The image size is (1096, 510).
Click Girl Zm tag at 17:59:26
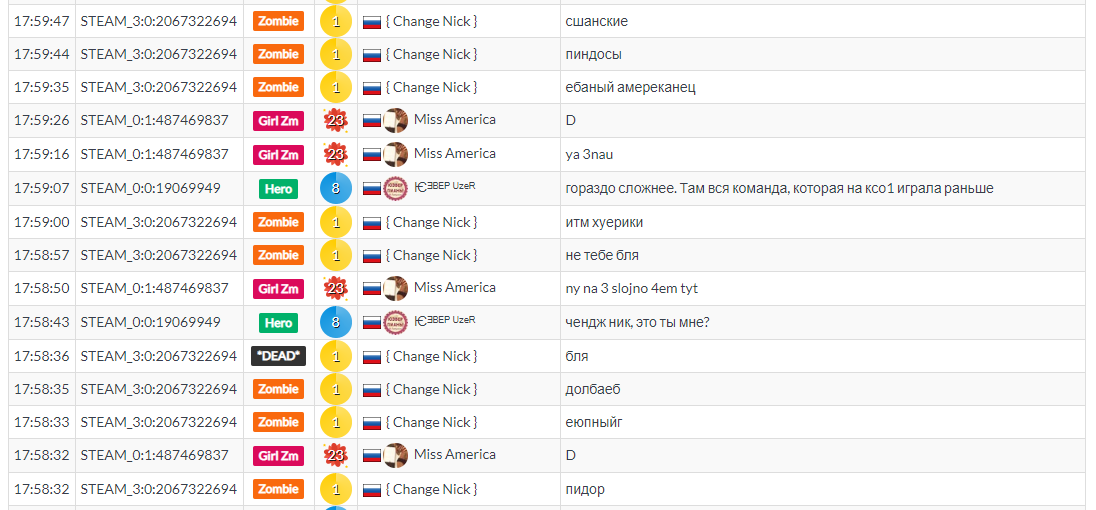point(278,121)
